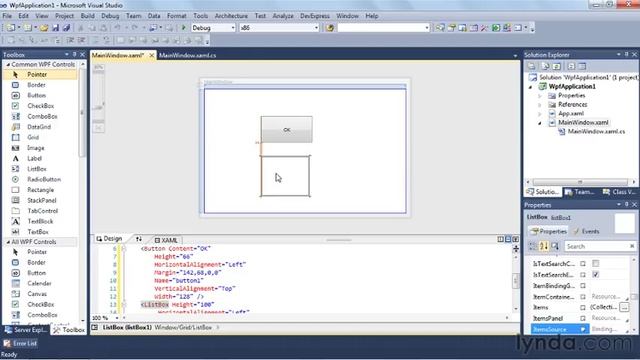640x360 pixels.
Task: Collapse the All WPF Controls group
Action: pos(8,242)
